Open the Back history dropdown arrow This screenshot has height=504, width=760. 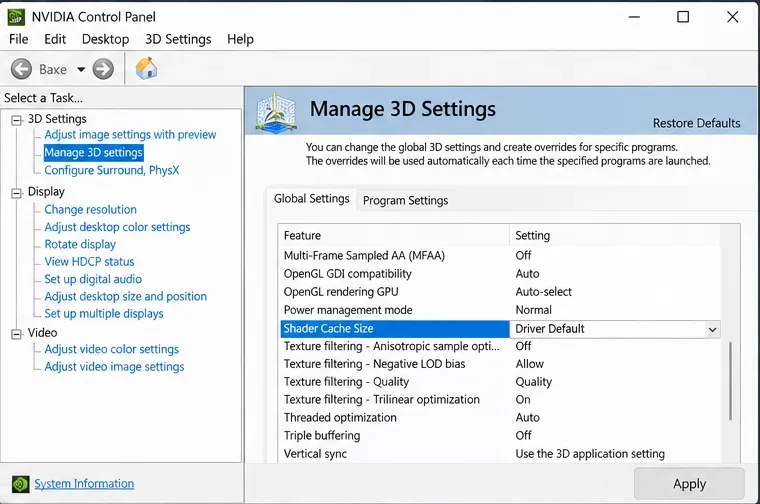[81, 70]
